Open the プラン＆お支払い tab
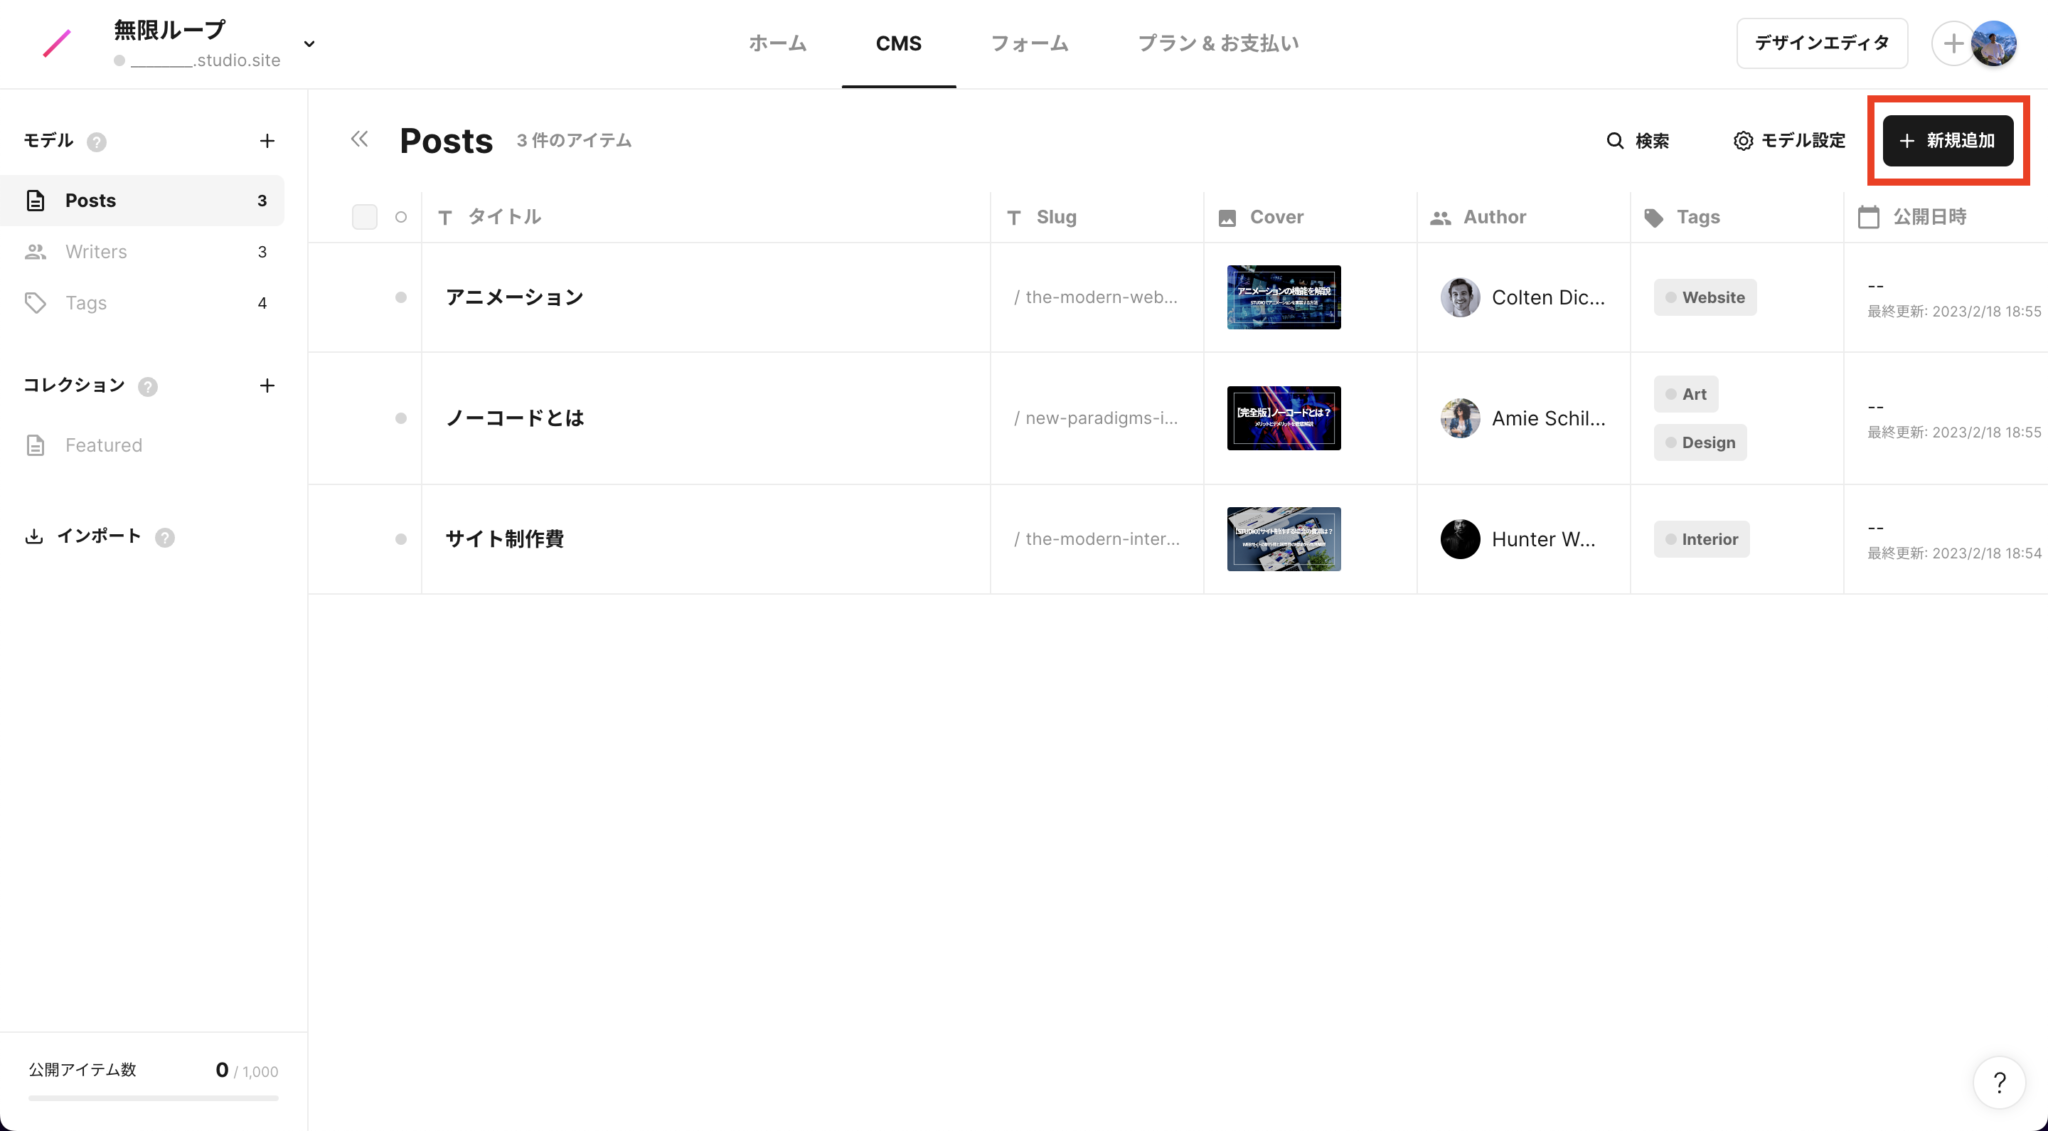Viewport: 2048px width, 1131px height. [1218, 44]
